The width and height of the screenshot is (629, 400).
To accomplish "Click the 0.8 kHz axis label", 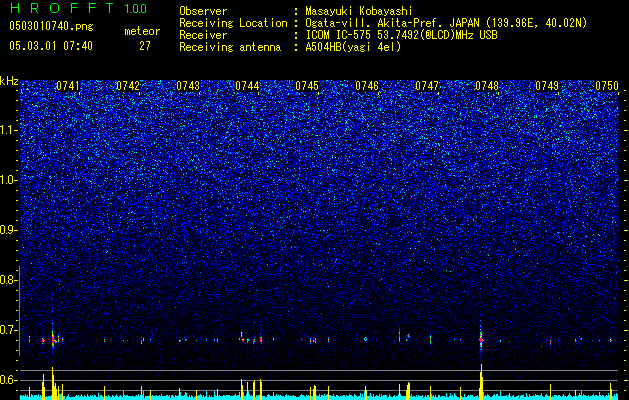I will pos(9,280).
